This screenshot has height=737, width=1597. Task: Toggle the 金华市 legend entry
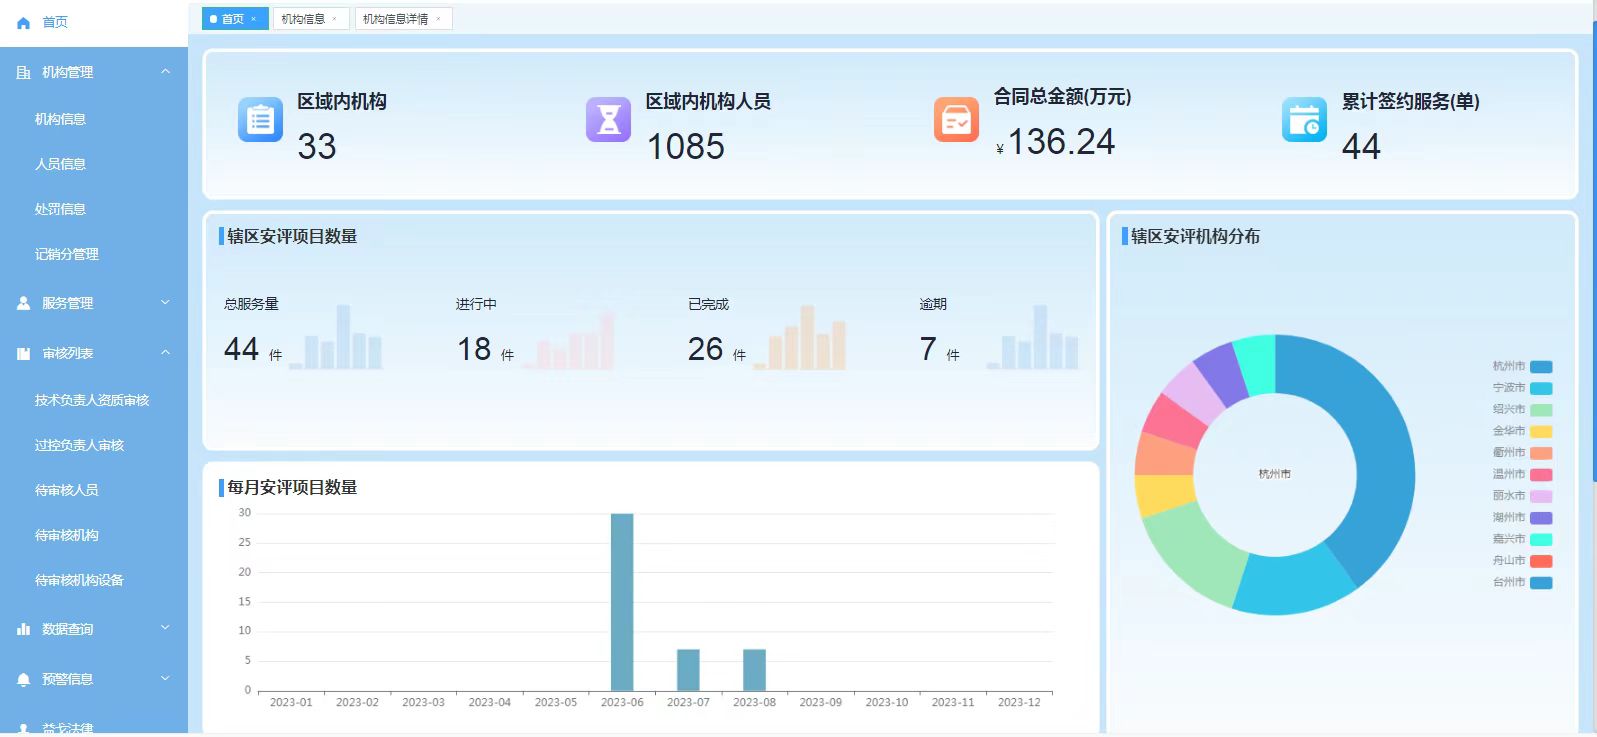click(x=1521, y=431)
